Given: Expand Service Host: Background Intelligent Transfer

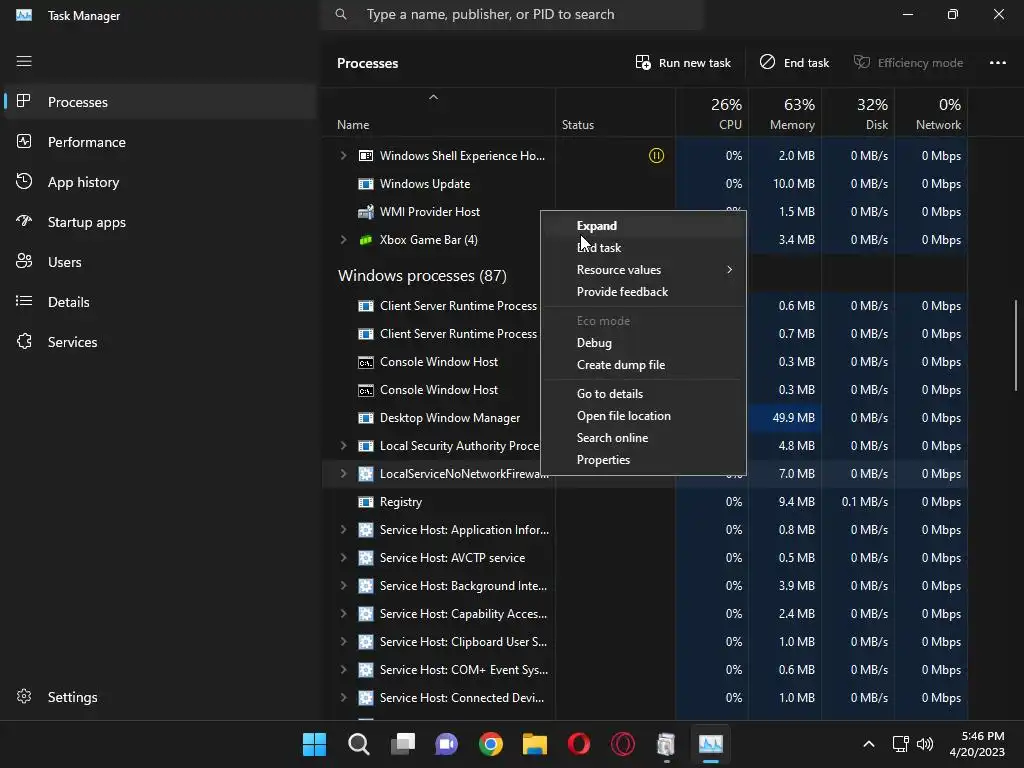Looking at the screenshot, I should [x=344, y=586].
